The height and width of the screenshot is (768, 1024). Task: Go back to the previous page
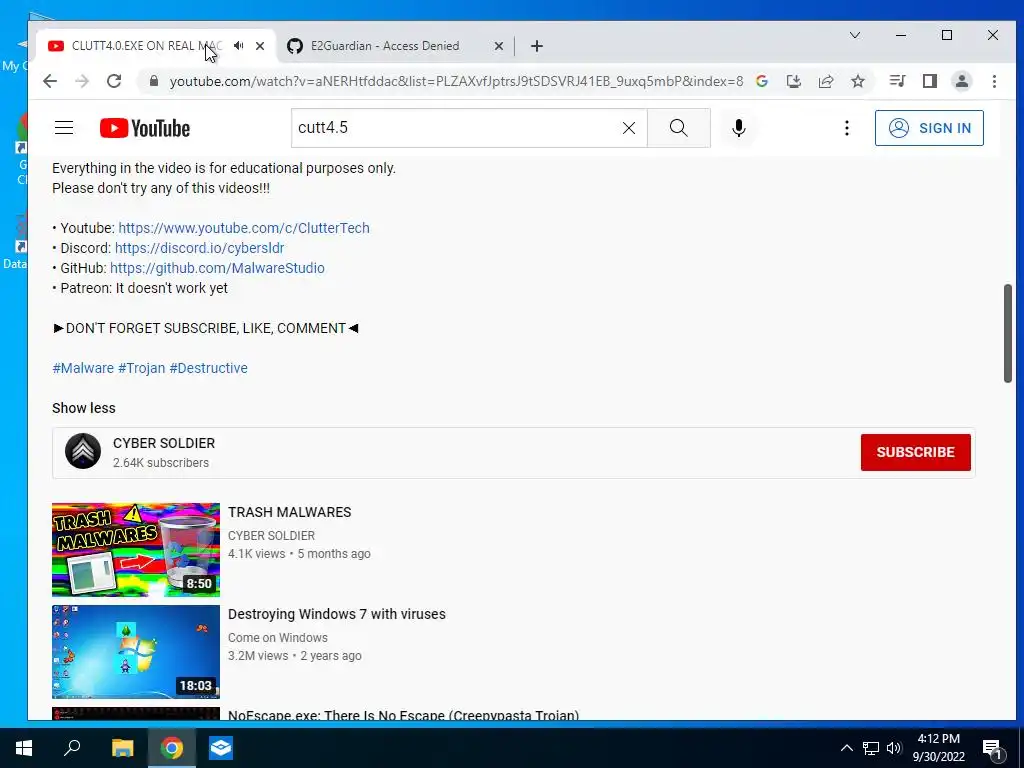coord(50,81)
